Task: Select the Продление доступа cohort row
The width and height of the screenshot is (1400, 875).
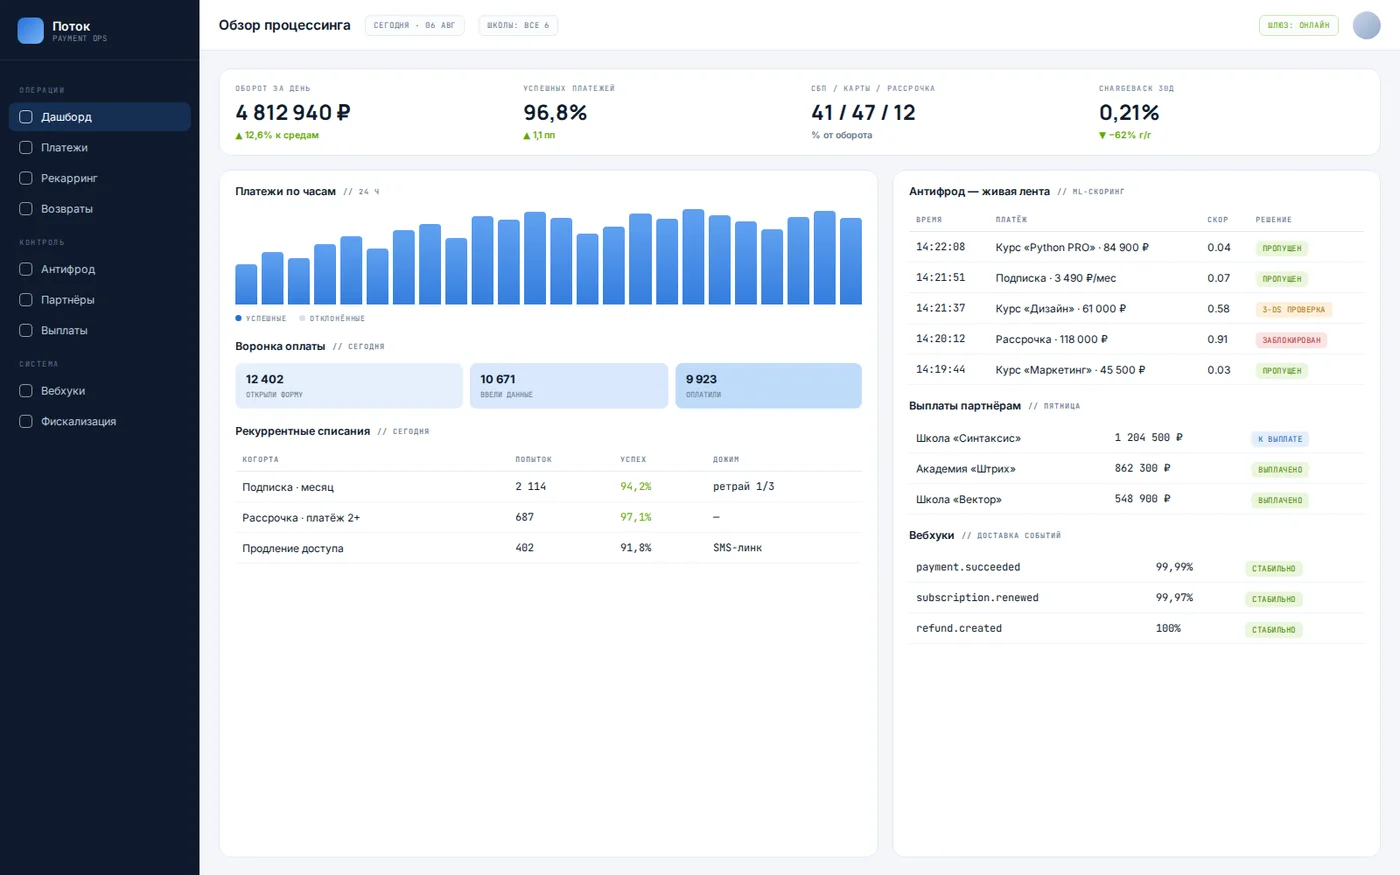Action: (548, 548)
